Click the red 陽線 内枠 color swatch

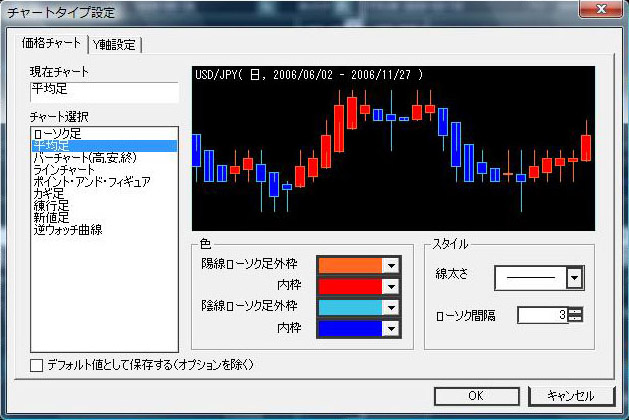coord(350,286)
